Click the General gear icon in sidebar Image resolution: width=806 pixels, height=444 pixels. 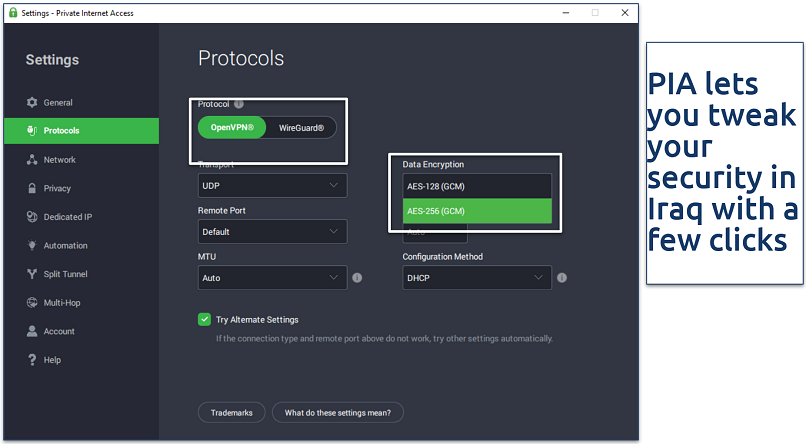tap(32, 102)
